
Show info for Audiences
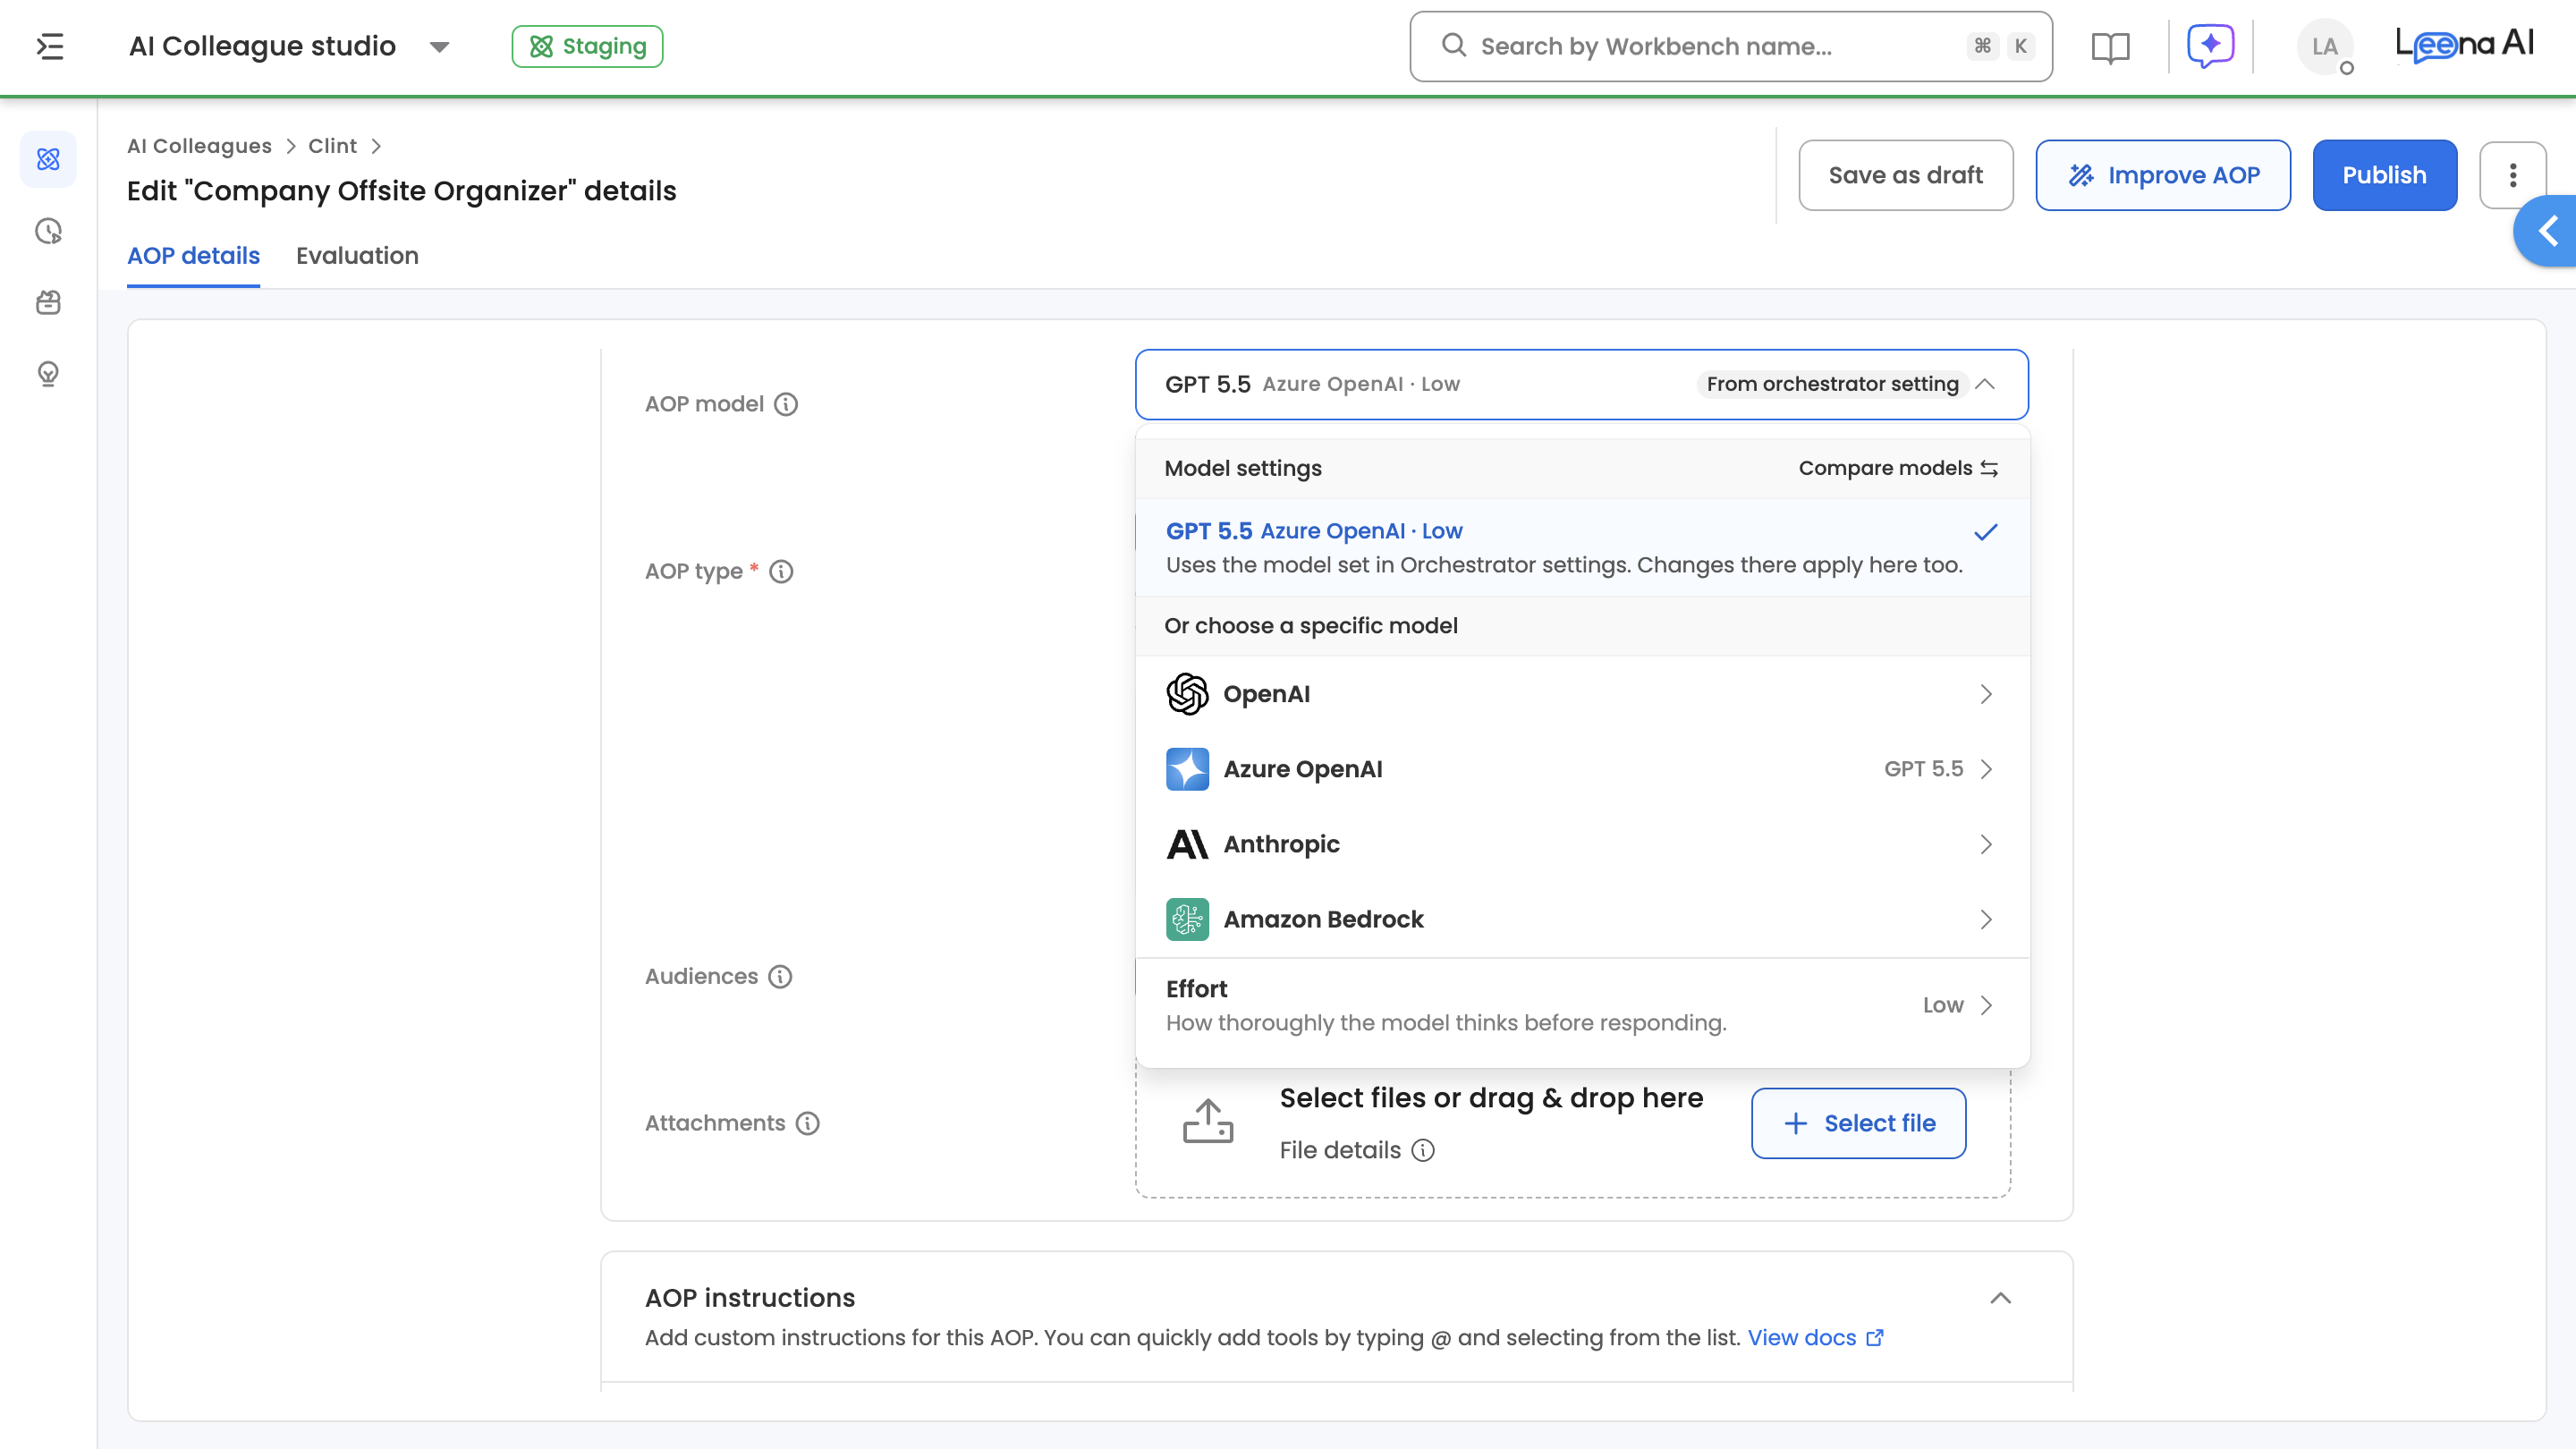780,976
